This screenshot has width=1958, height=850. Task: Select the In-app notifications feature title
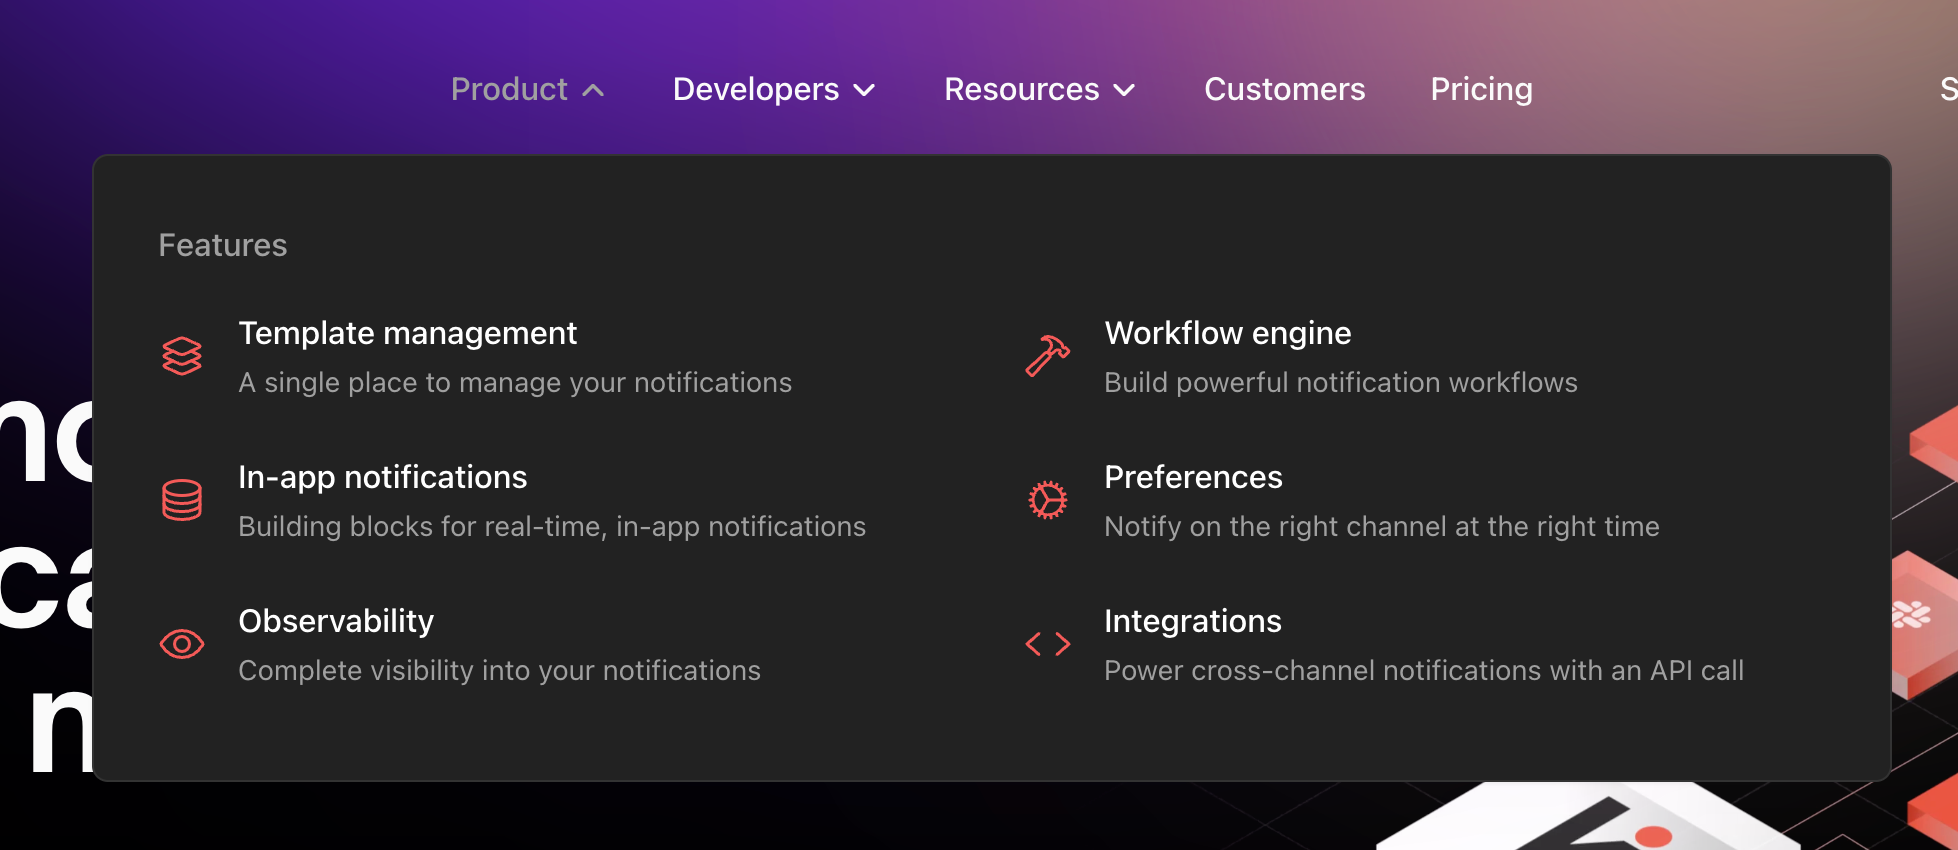382,477
